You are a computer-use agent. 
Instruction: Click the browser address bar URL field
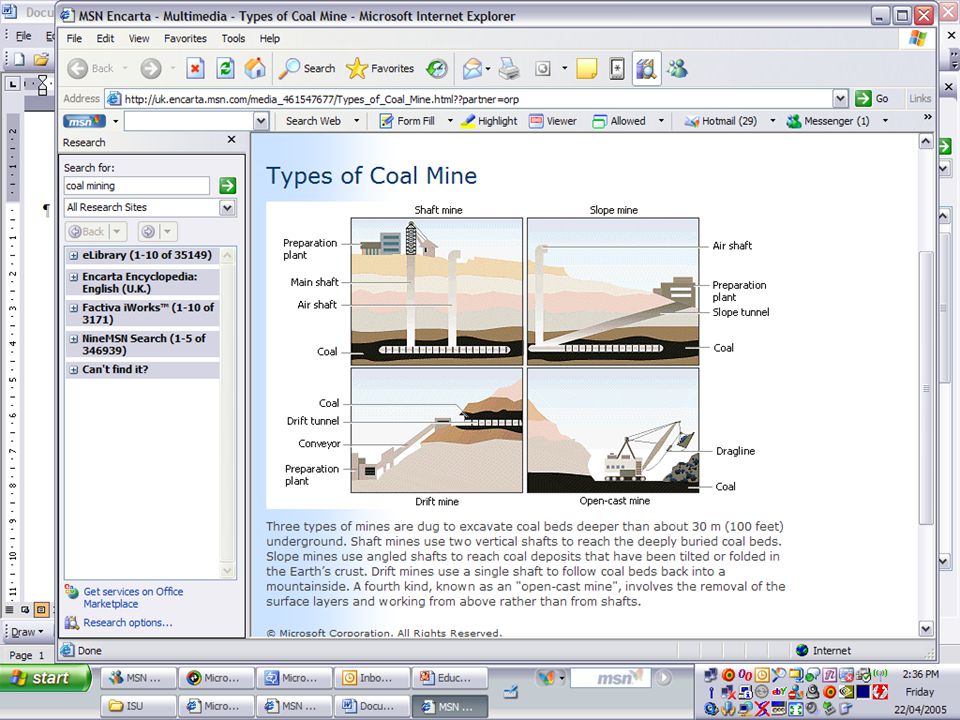point(469,99)
